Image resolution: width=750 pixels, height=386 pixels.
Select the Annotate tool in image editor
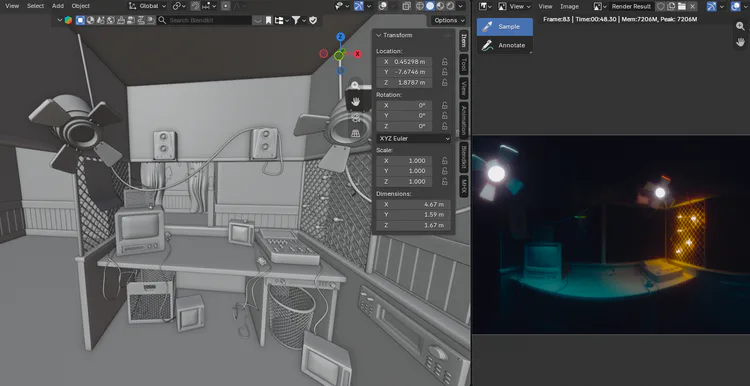pos(505,45)
